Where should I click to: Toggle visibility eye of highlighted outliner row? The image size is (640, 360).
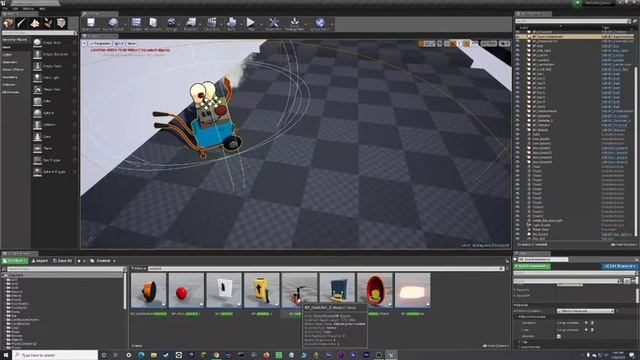518,36
